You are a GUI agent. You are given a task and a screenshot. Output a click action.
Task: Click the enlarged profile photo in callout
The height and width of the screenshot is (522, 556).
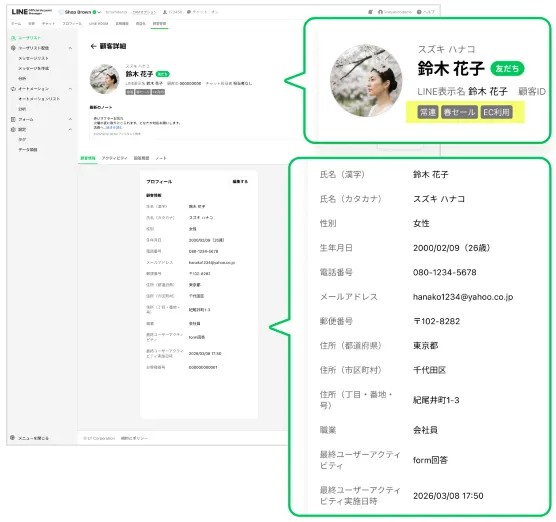click(366, 80)
